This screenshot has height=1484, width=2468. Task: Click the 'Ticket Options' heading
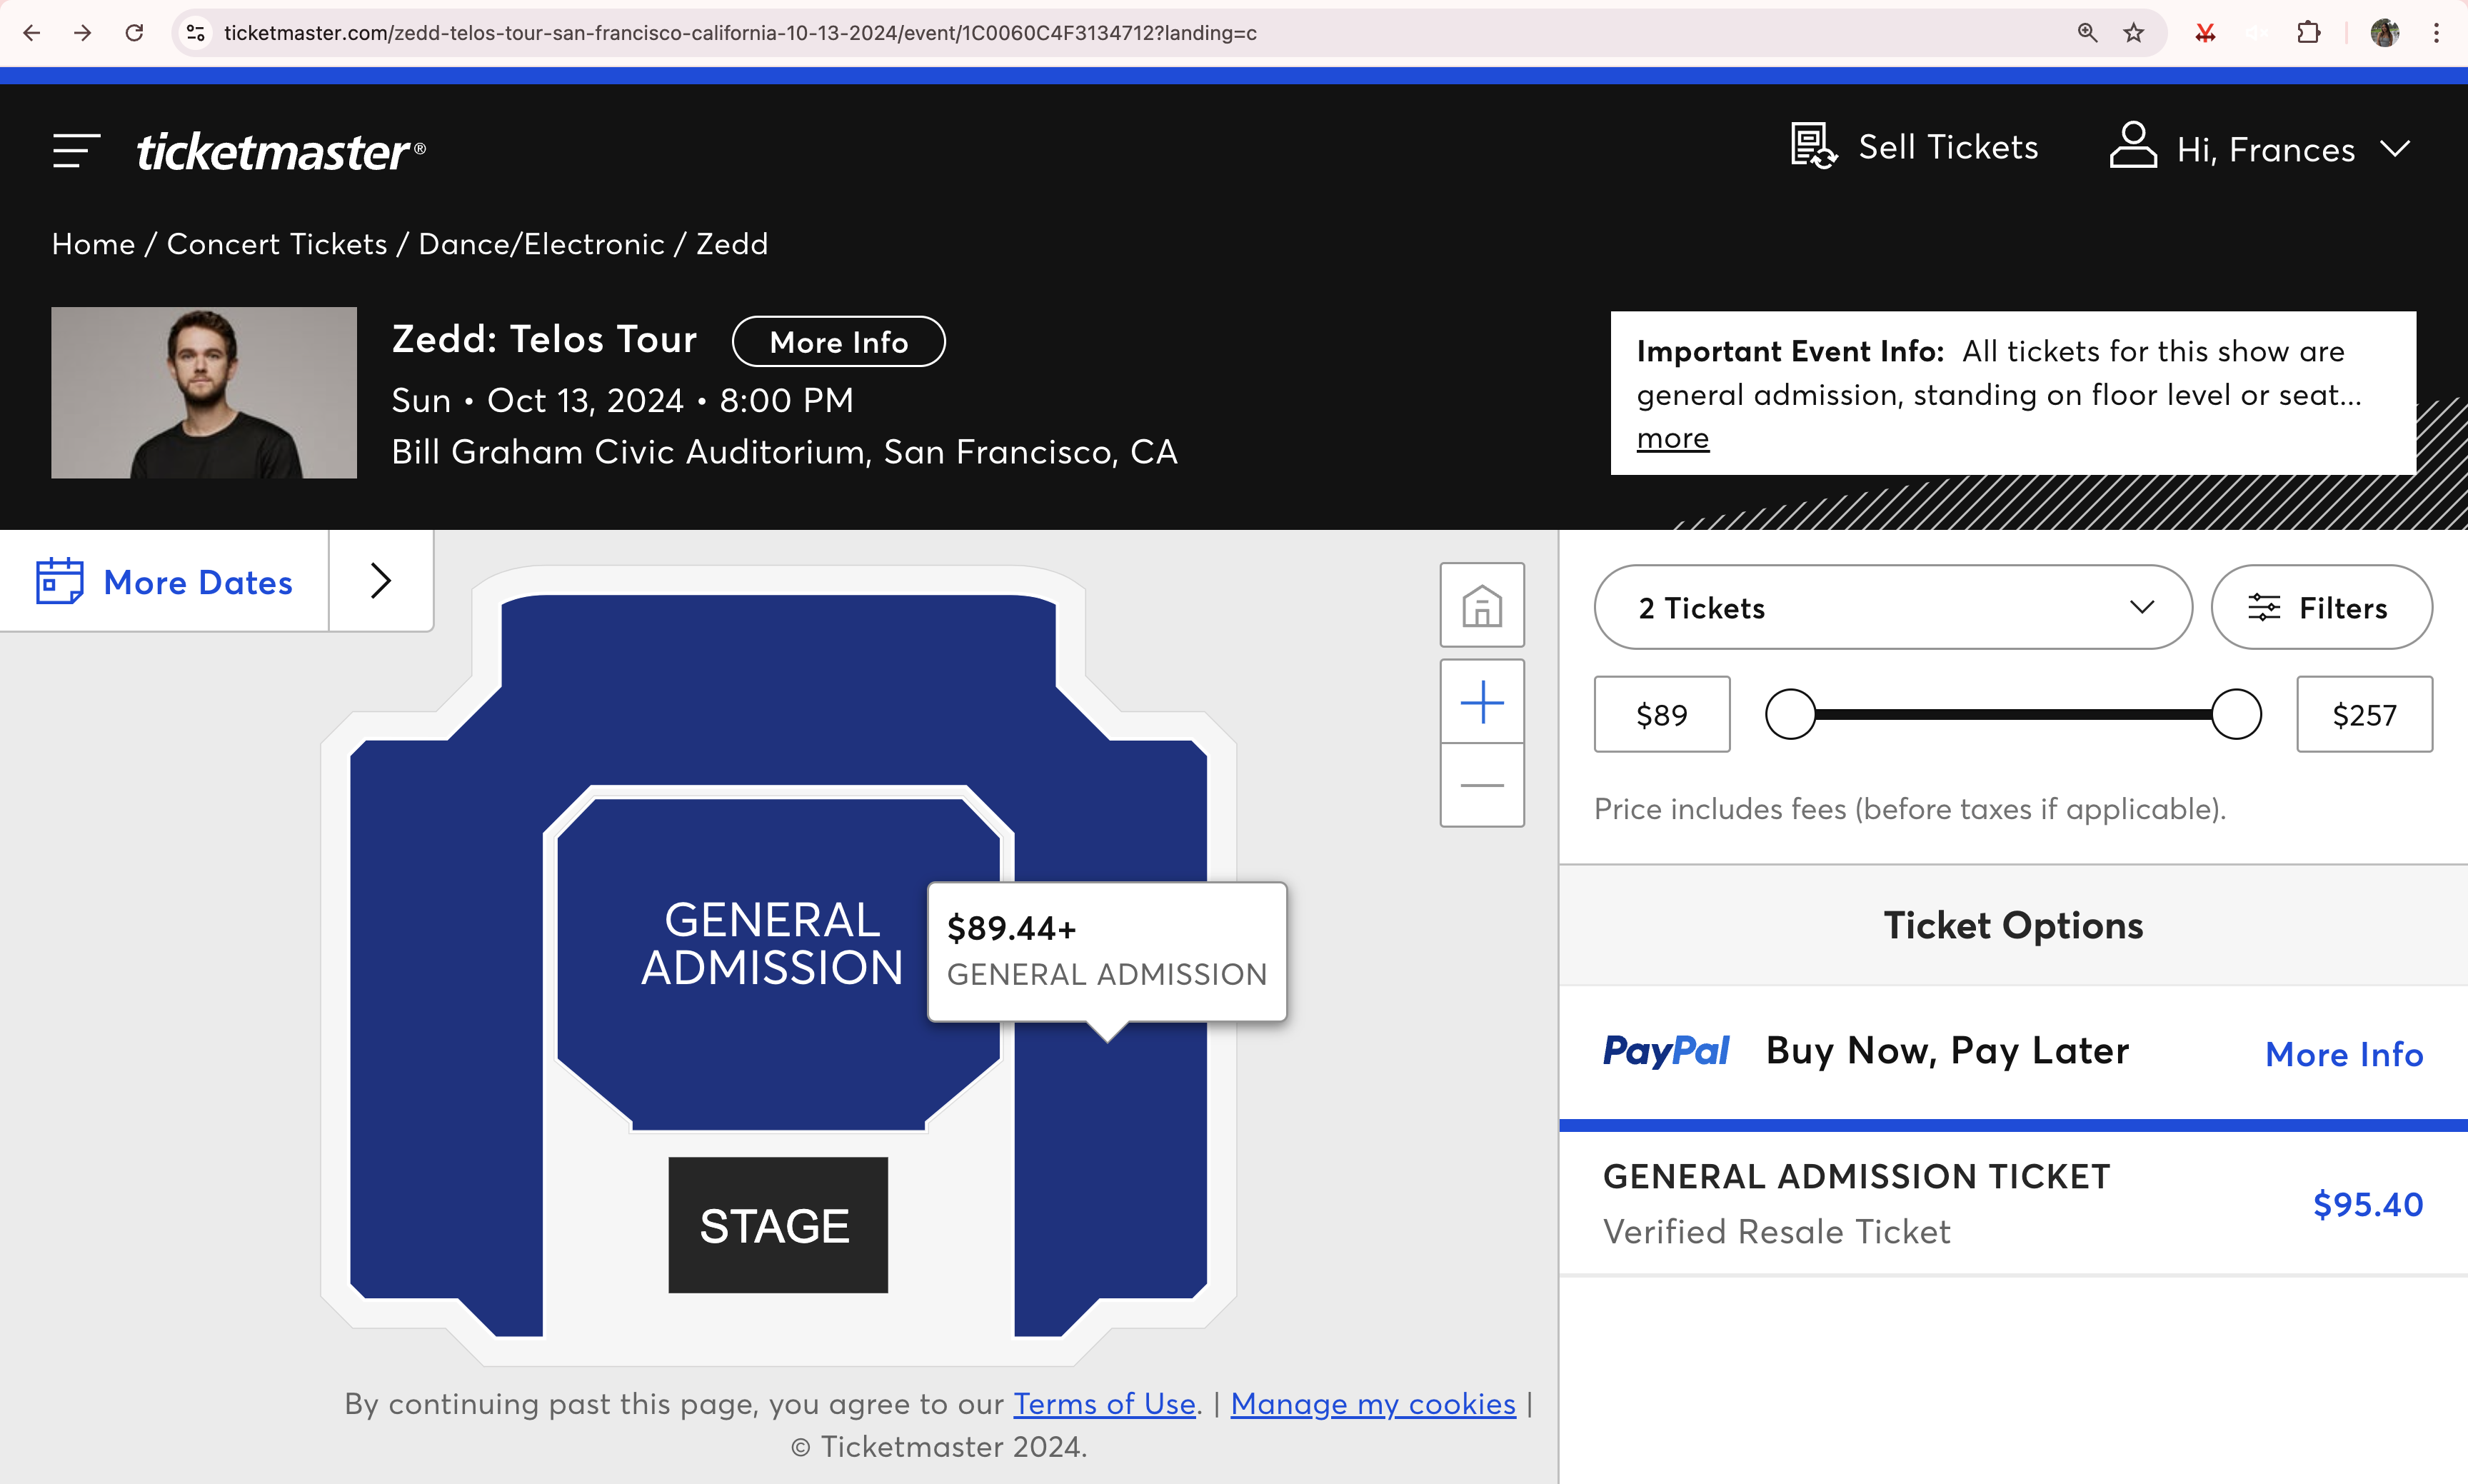click(2013, 925)
